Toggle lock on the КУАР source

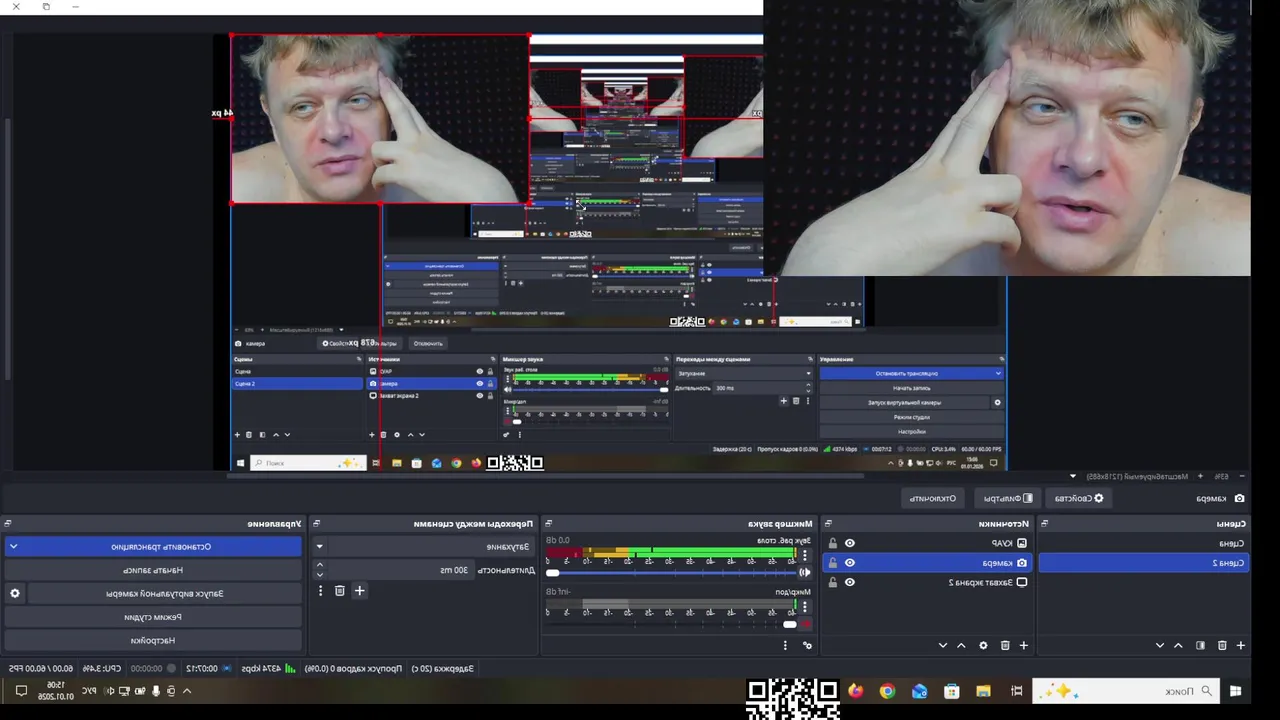833,543
